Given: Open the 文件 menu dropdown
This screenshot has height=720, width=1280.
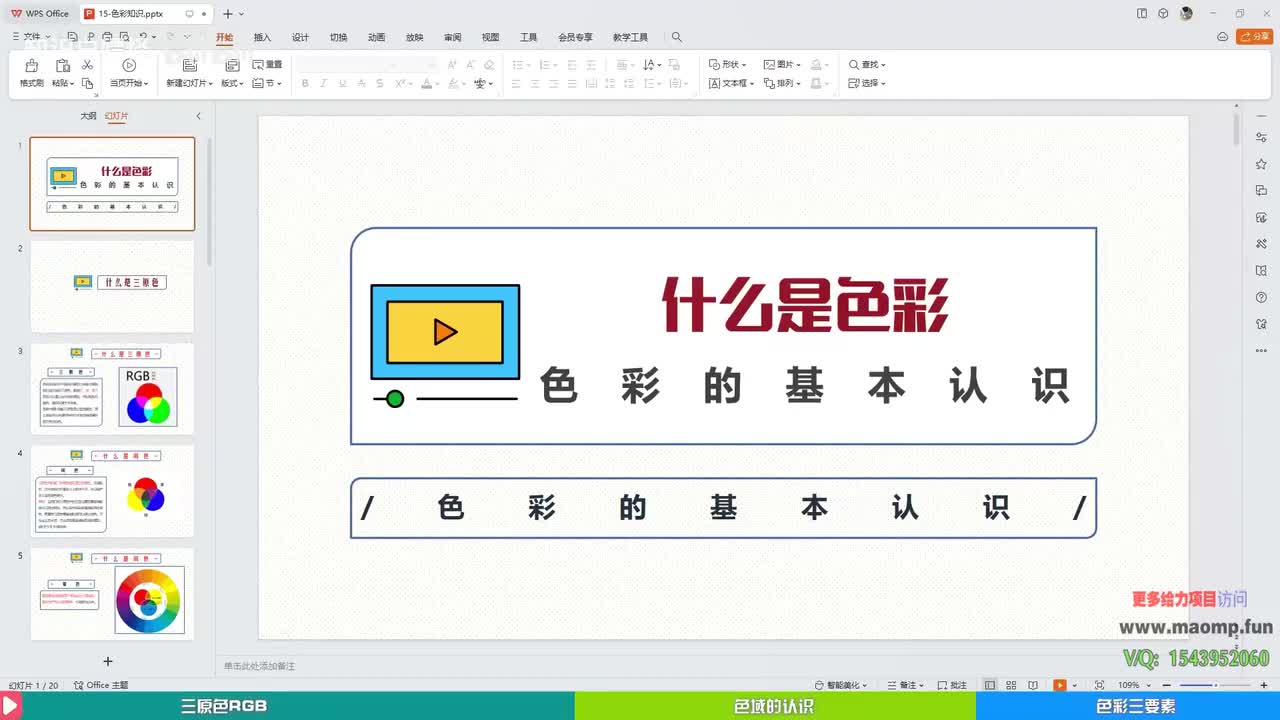Looking at the screenshot, I should (30, 37).
